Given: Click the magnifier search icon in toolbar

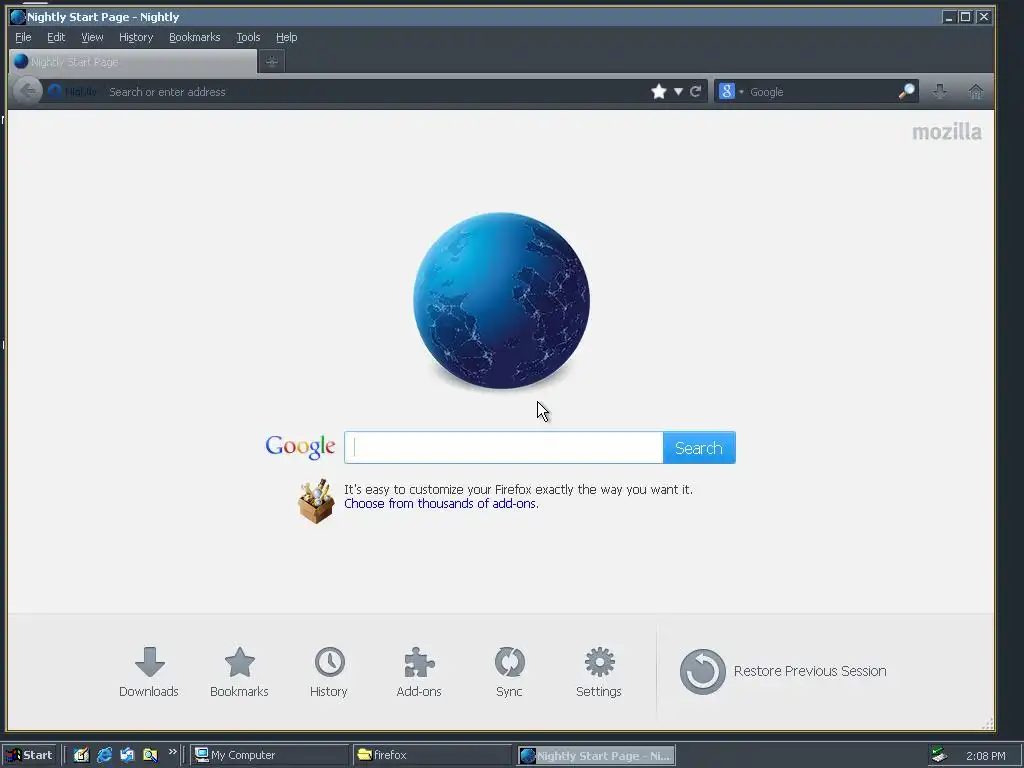Looking at the screenshot, I should (x=906, y=91).
